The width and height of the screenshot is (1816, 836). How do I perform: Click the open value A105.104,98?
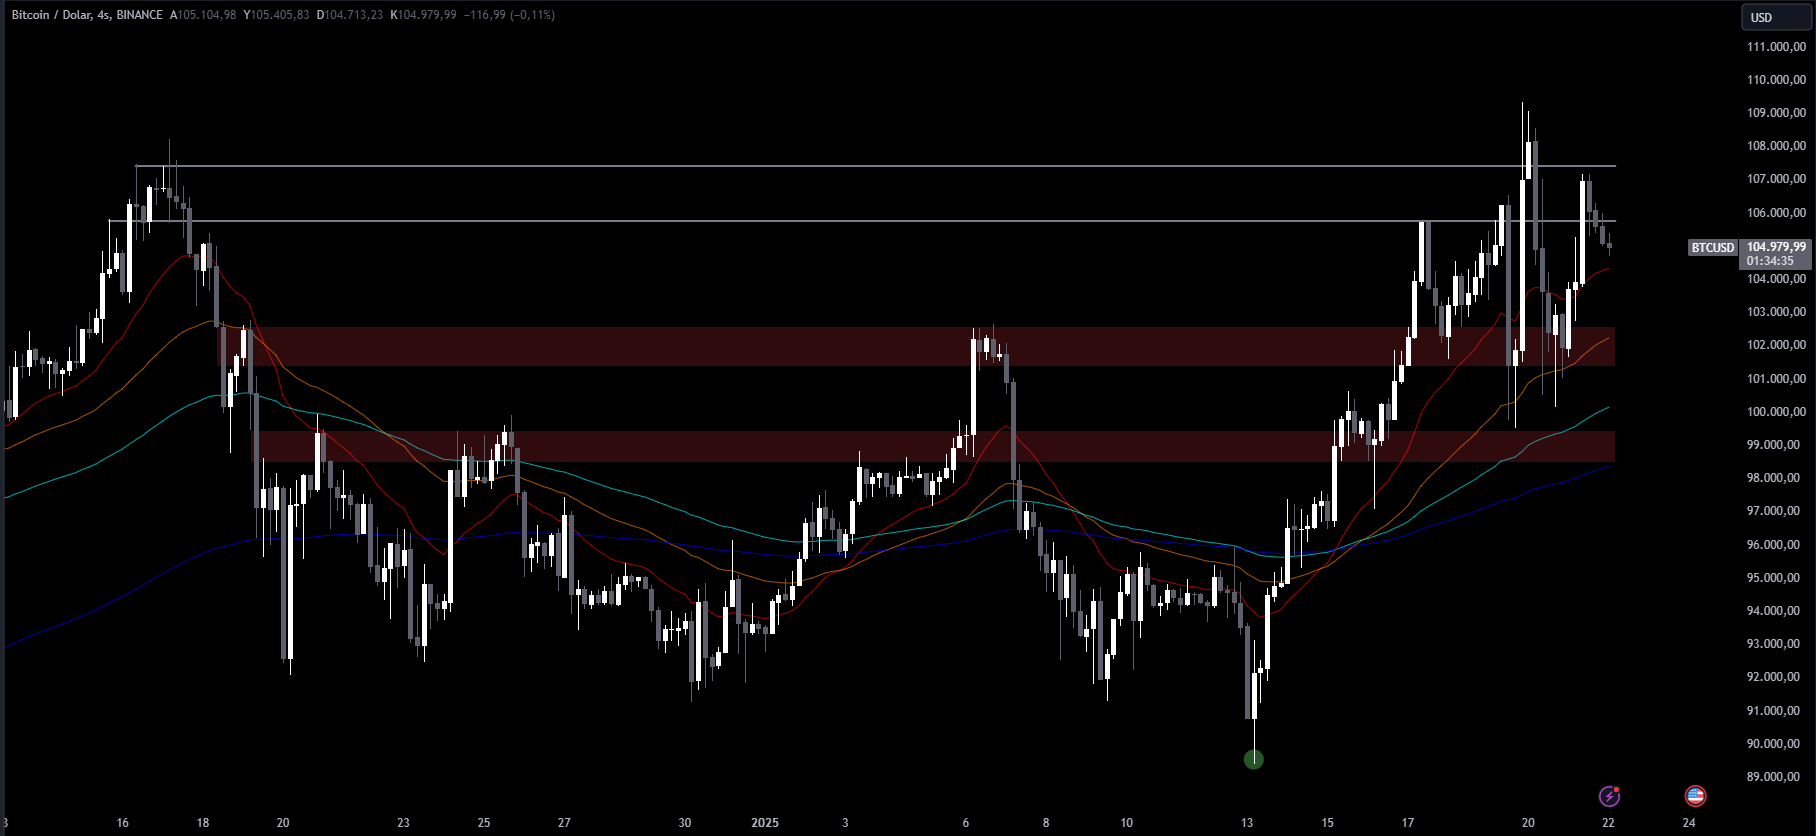pos(203,15)
